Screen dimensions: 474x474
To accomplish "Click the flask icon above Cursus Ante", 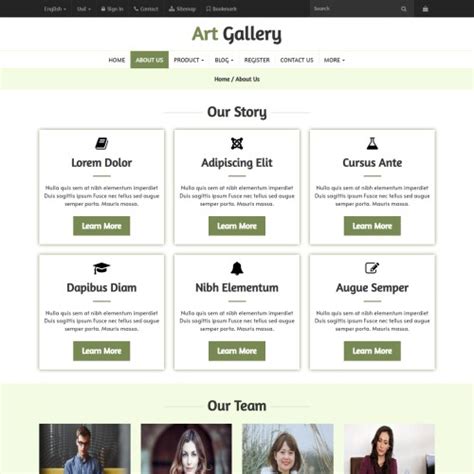I will (372, 144).
